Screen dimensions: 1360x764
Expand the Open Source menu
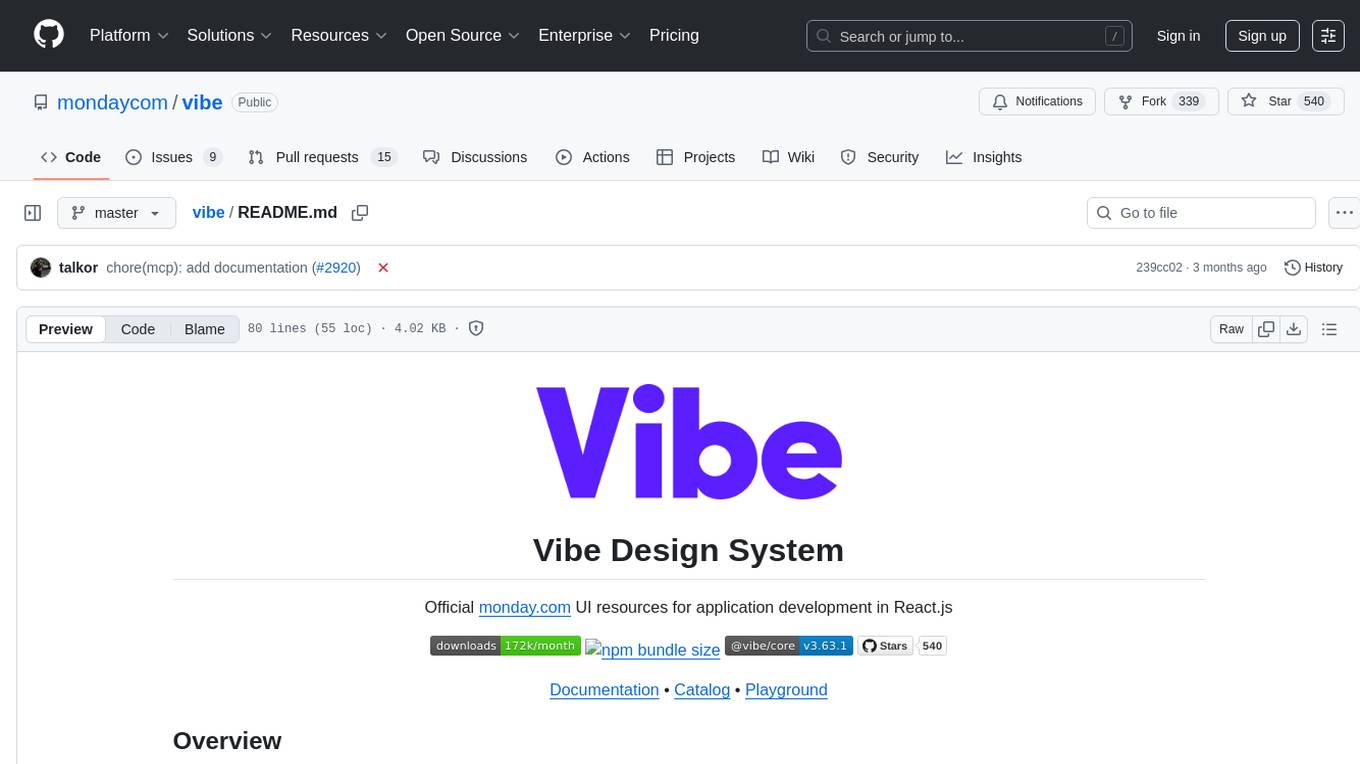[463, 35]
